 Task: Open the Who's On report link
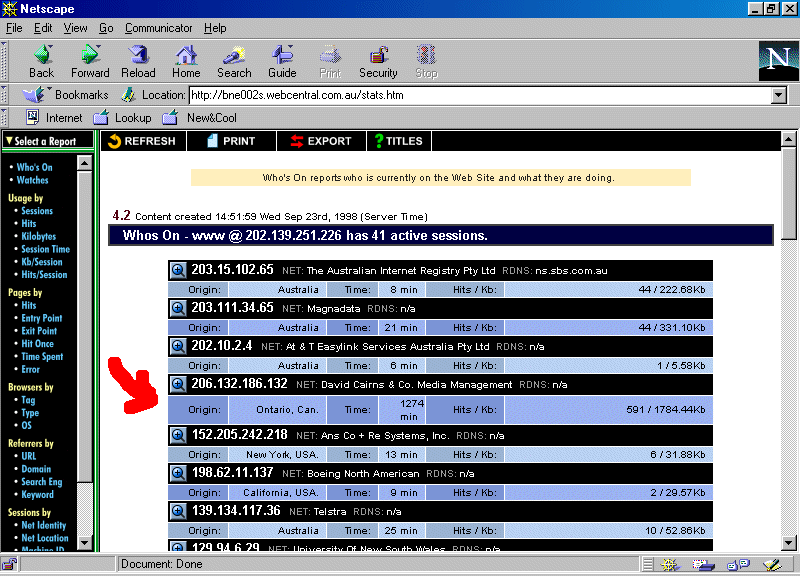tap(34, 167)
